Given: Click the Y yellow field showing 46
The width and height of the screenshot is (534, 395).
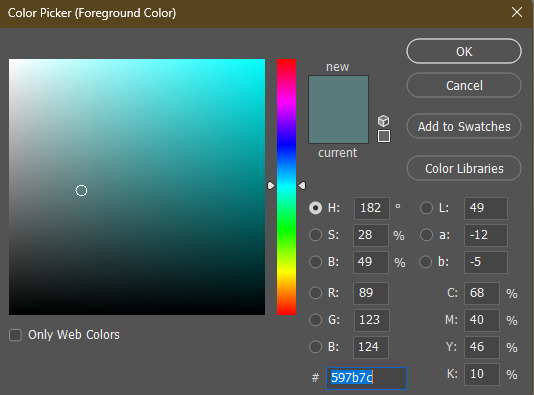Looking at the screenshot, I should 482,347.
